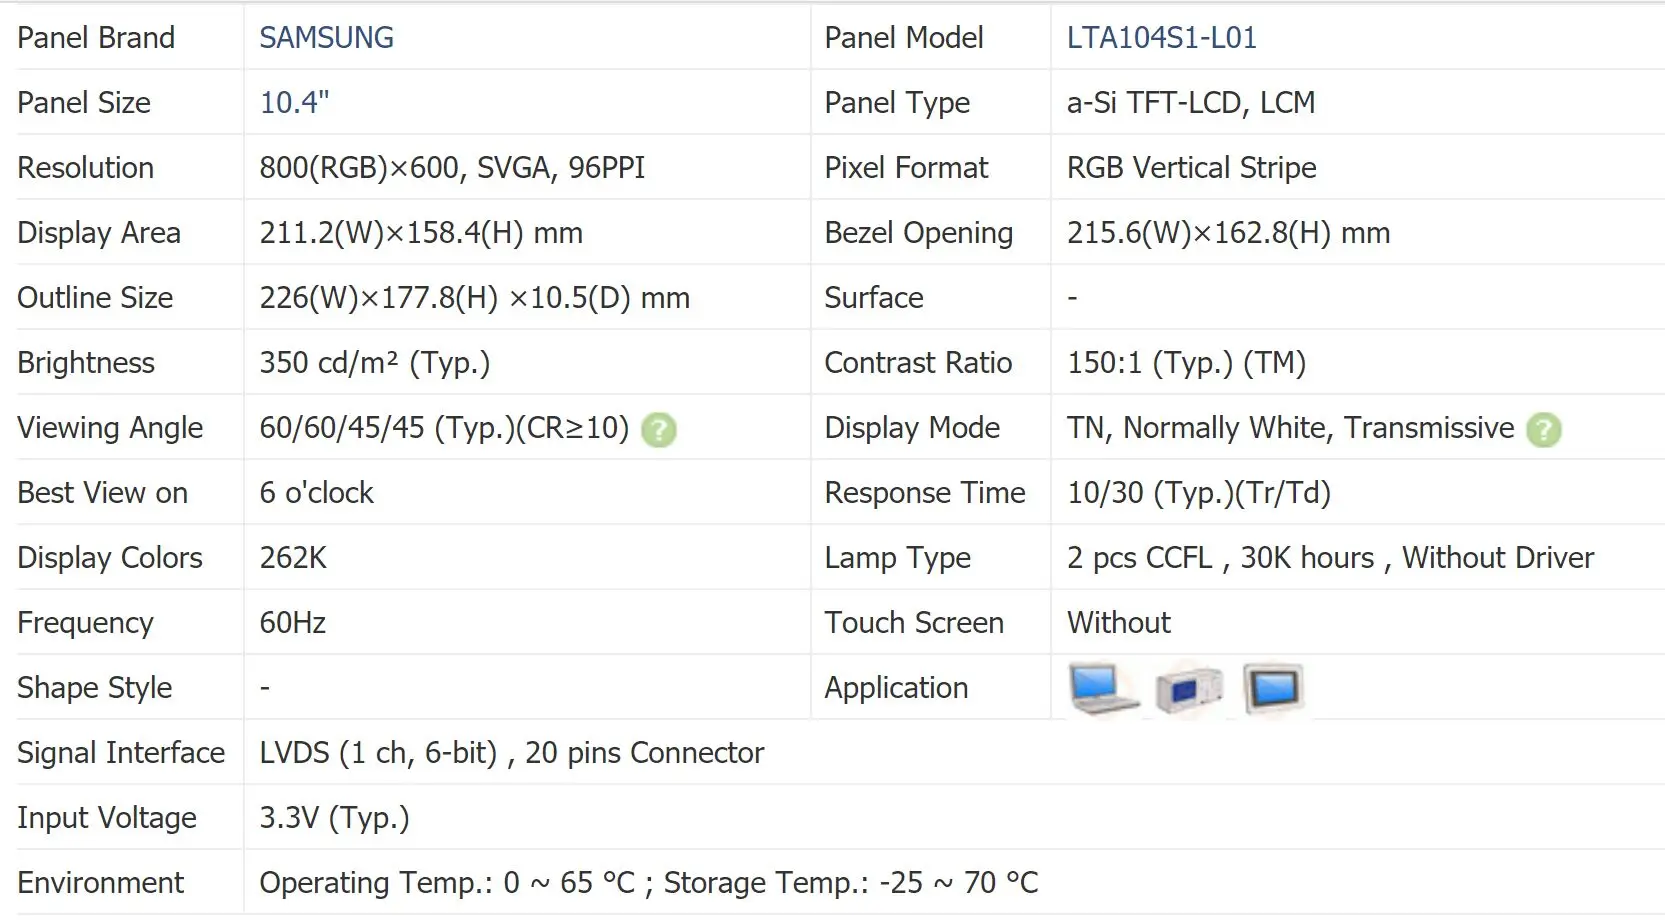
Task: Click the Input Voltage 3.3V value
Action: pyautogui.click(x=334, y=818)
